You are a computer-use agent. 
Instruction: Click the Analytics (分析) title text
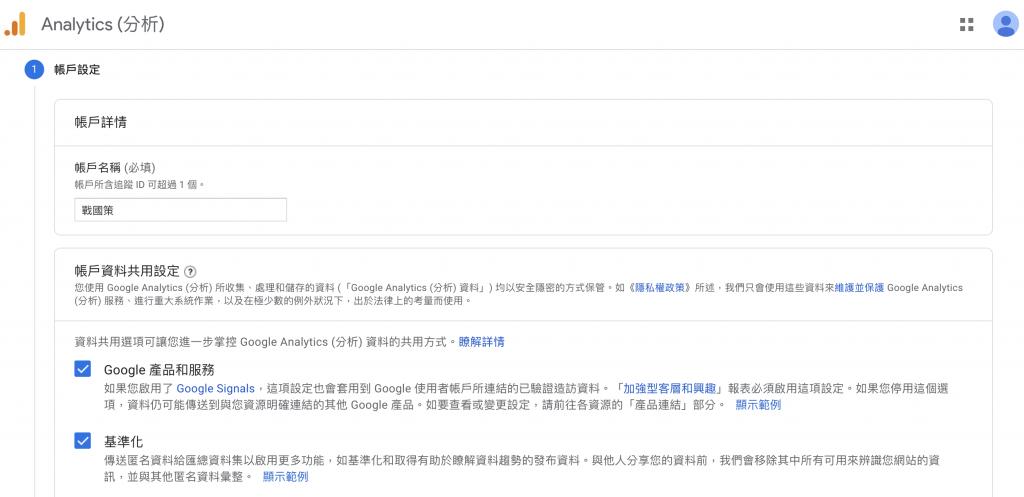click(103, 25)
